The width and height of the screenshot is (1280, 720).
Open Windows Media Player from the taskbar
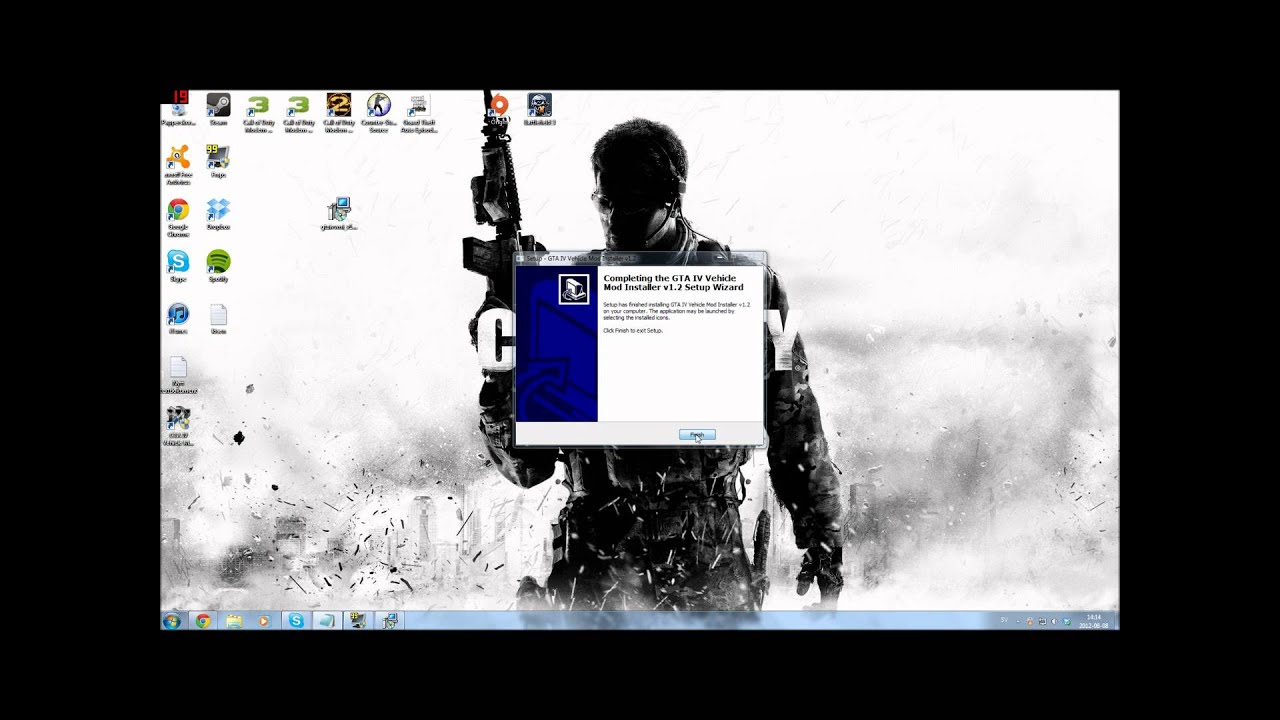click(x=264, y=621)
